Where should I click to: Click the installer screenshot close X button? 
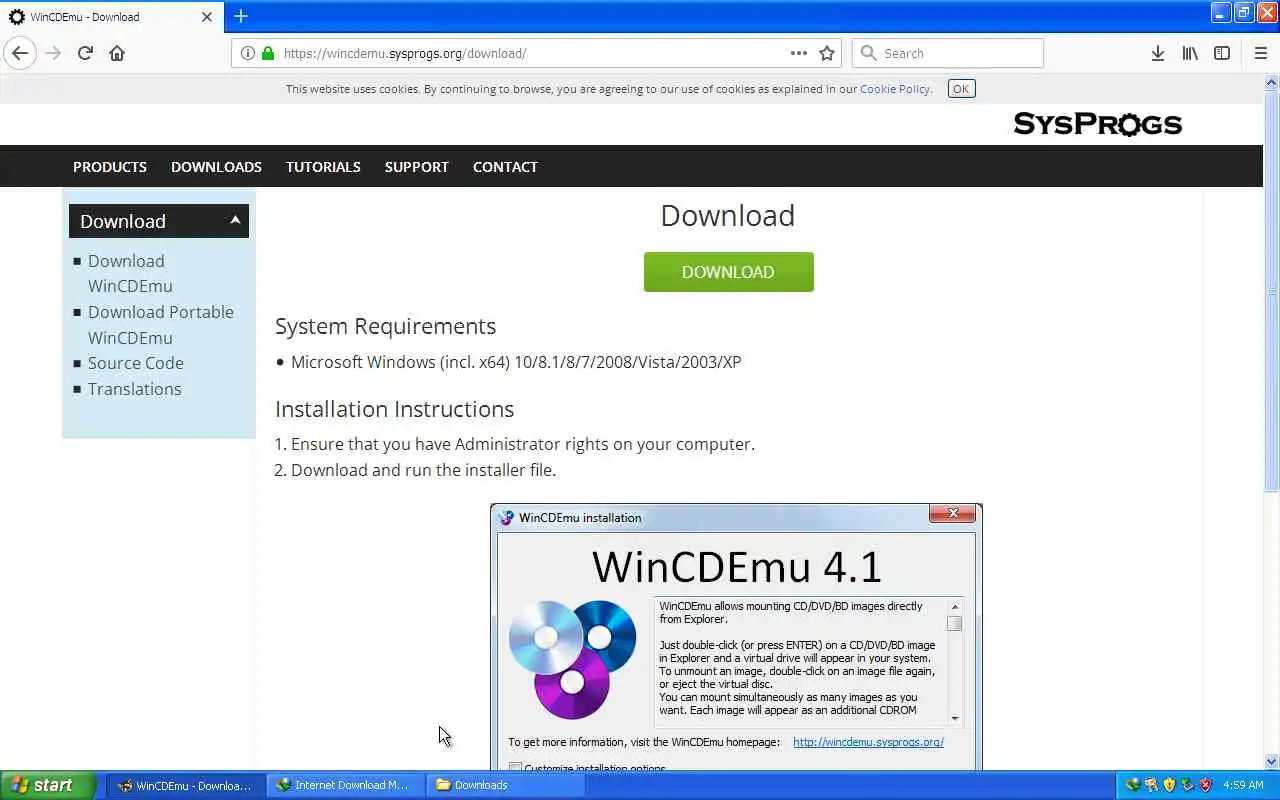coord(952,513)
